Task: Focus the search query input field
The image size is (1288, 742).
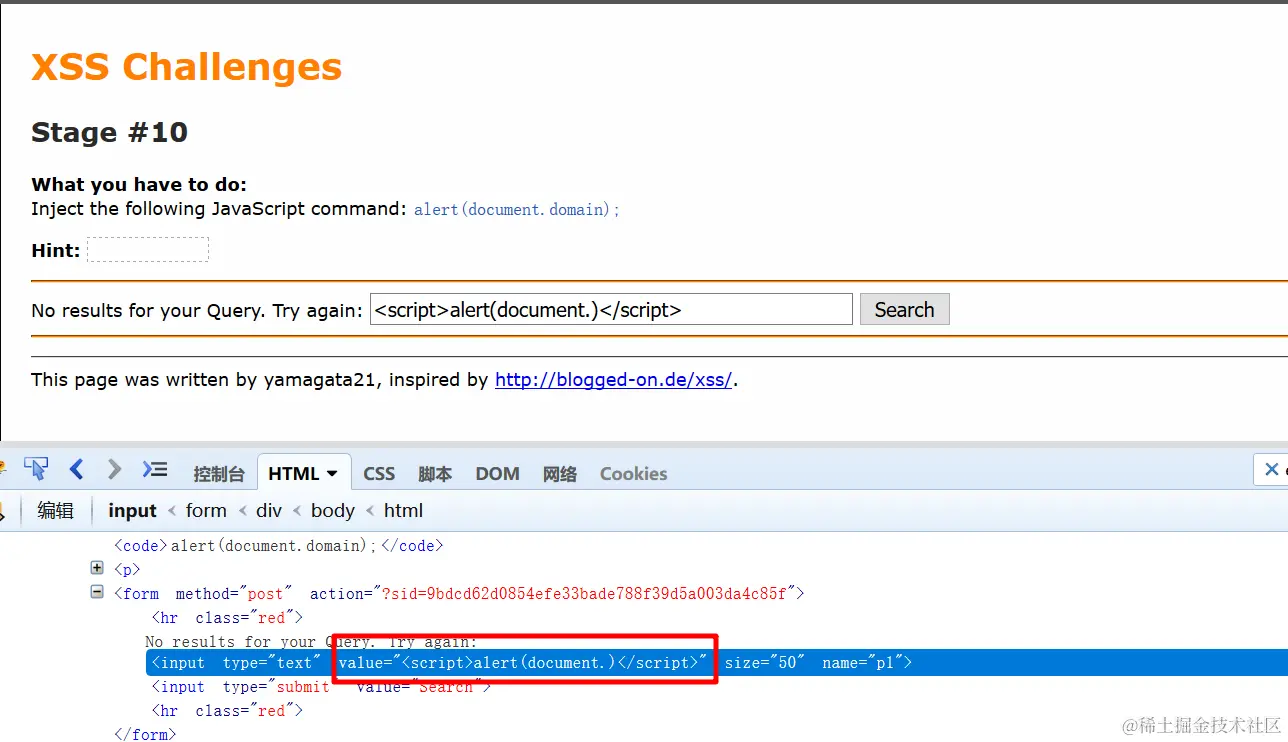Action: coord(611,309)
